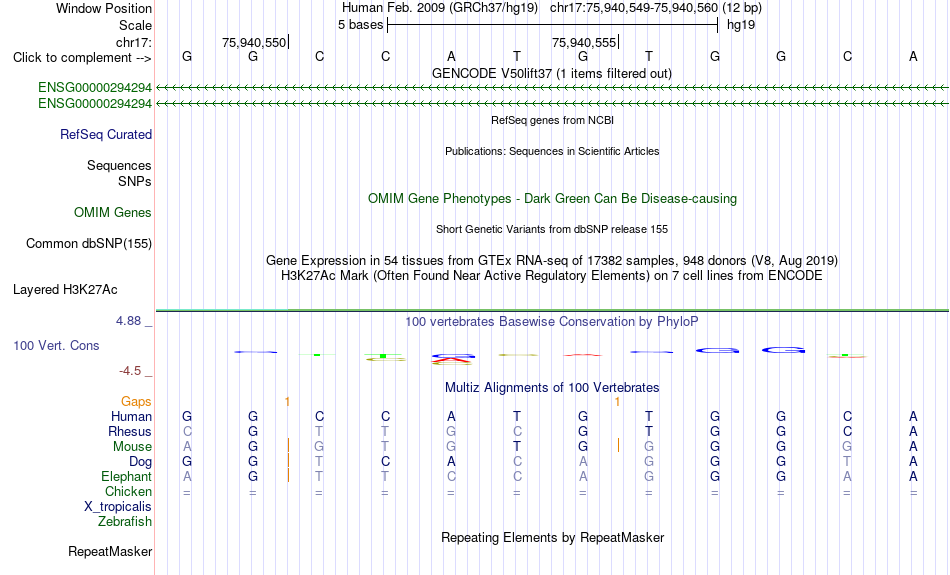Click the scale bar line
Viewport: 950px width, 575px height.
pyautogui.click(x=553, y=25)
